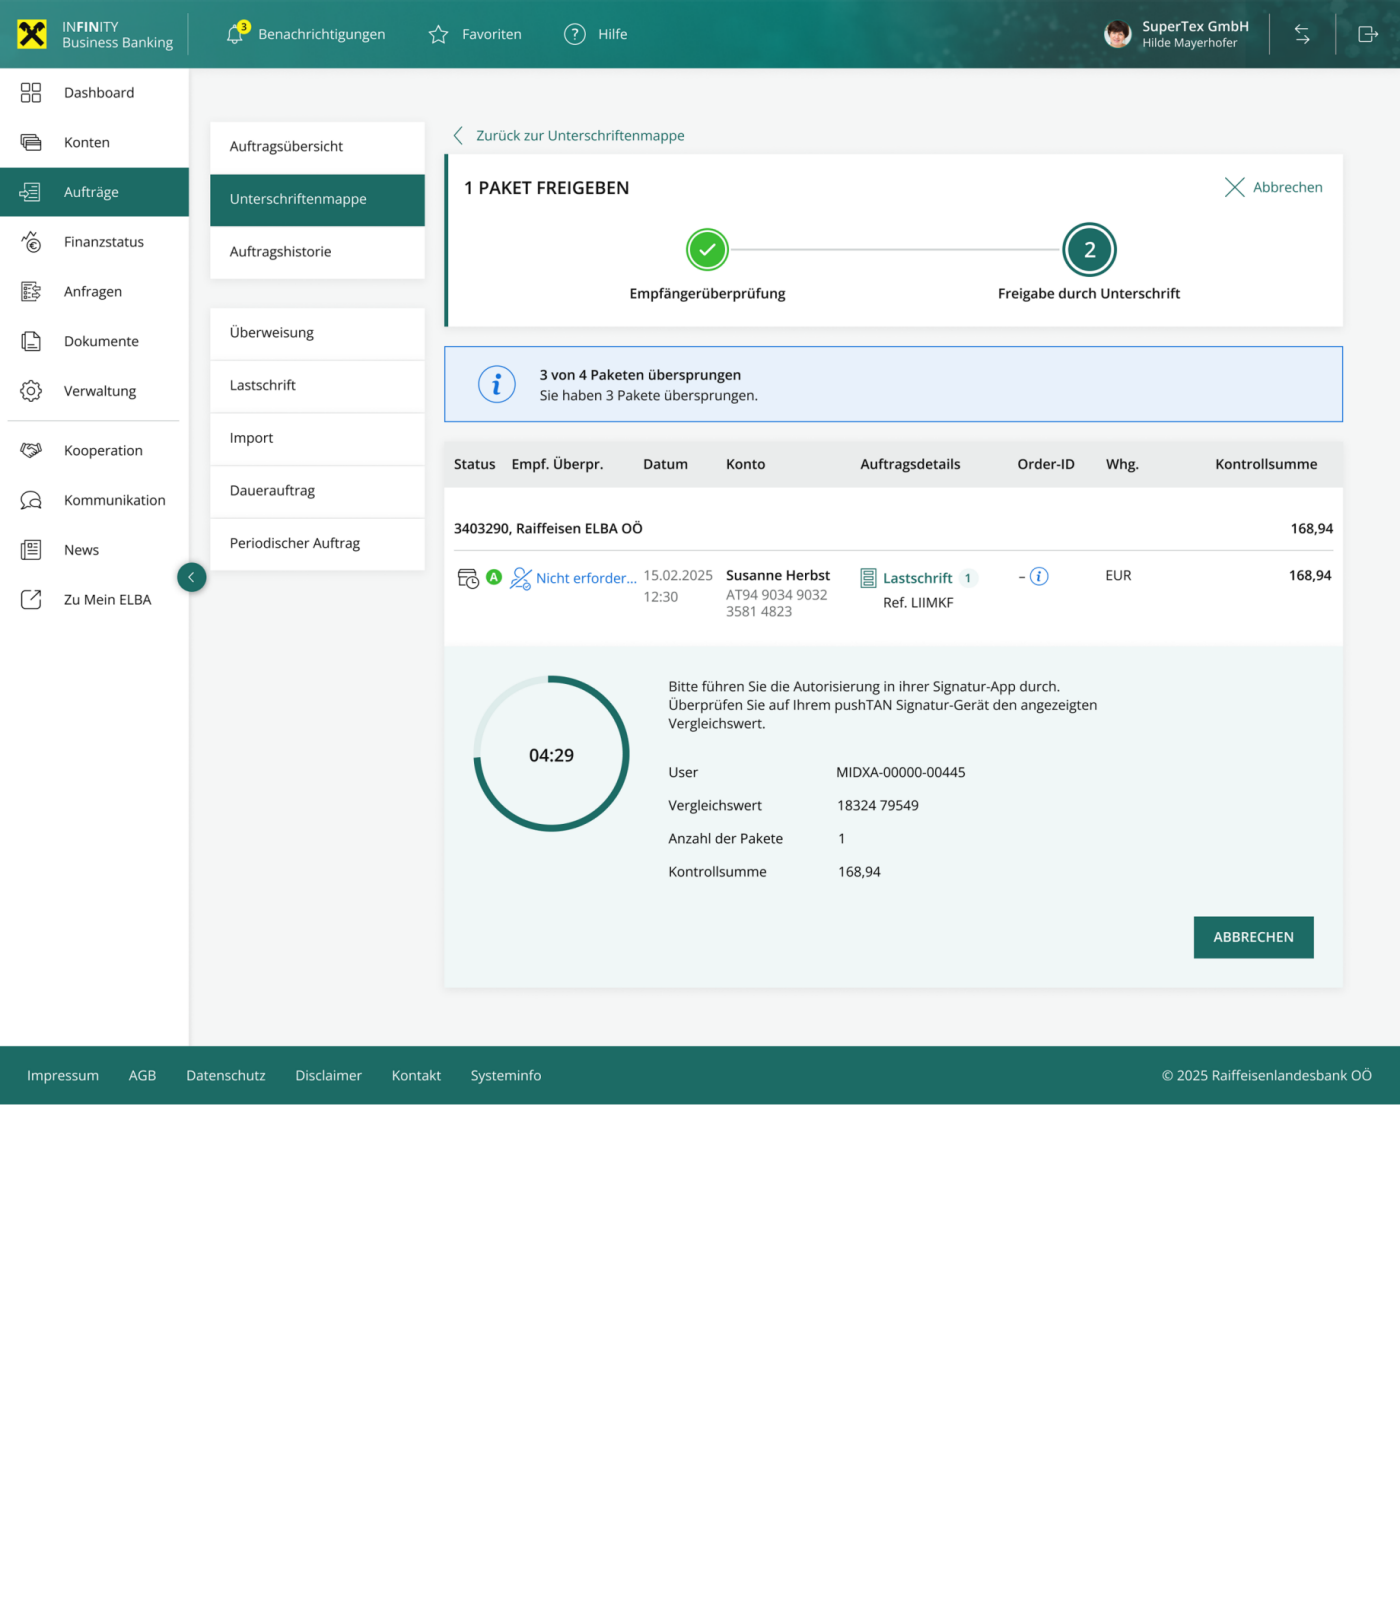The width and height of the screenshot is (1400, 1616).
Task: Click the Verwaltung gear icon
Action: 31,391
